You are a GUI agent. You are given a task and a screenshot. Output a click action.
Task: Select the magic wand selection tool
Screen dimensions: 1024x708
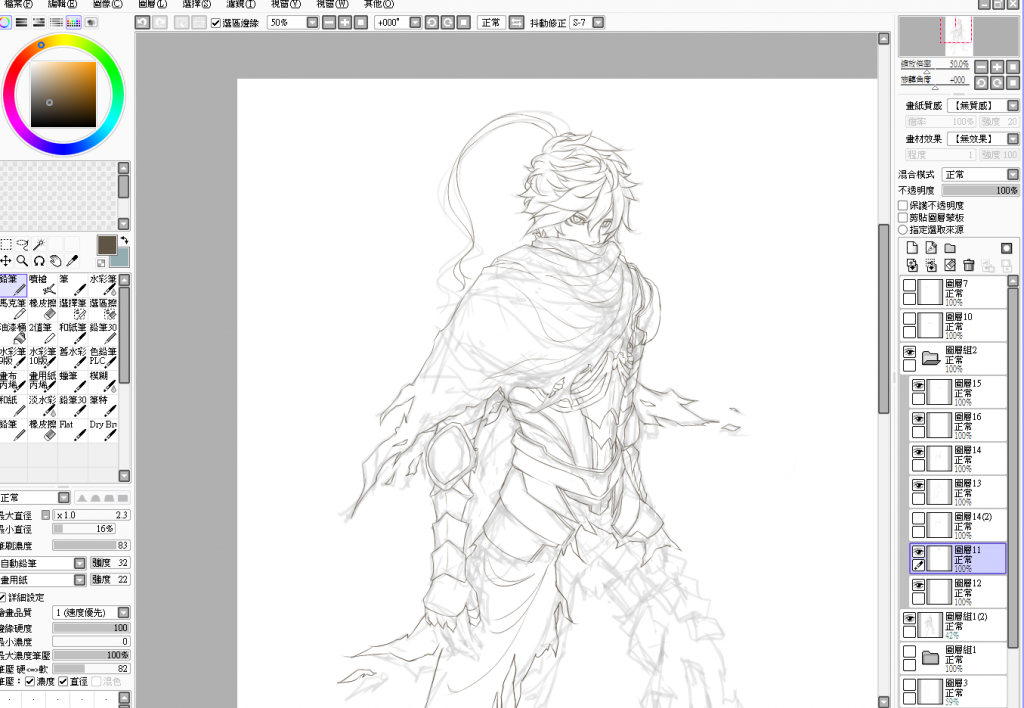coord(40,244)
